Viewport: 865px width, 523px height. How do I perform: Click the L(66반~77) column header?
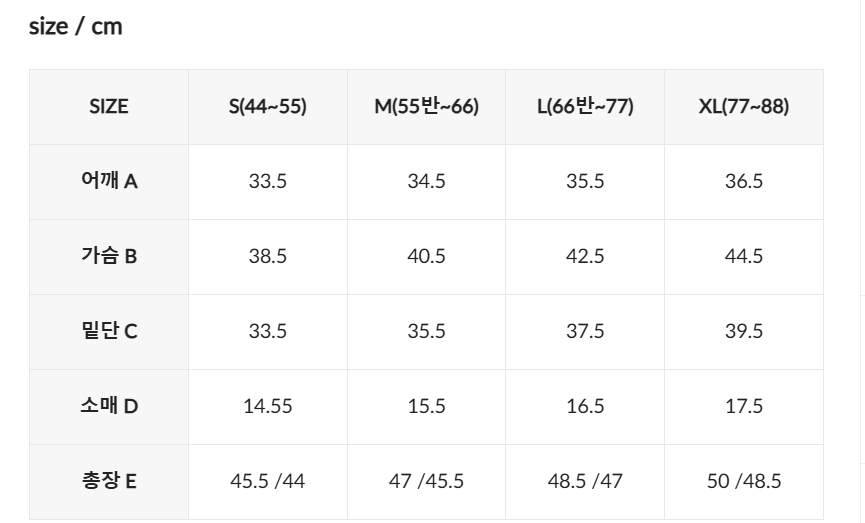point(585,106)
